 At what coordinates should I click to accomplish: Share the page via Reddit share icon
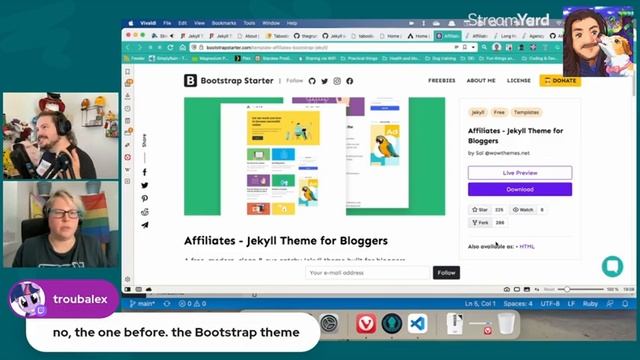click(144, 212)
